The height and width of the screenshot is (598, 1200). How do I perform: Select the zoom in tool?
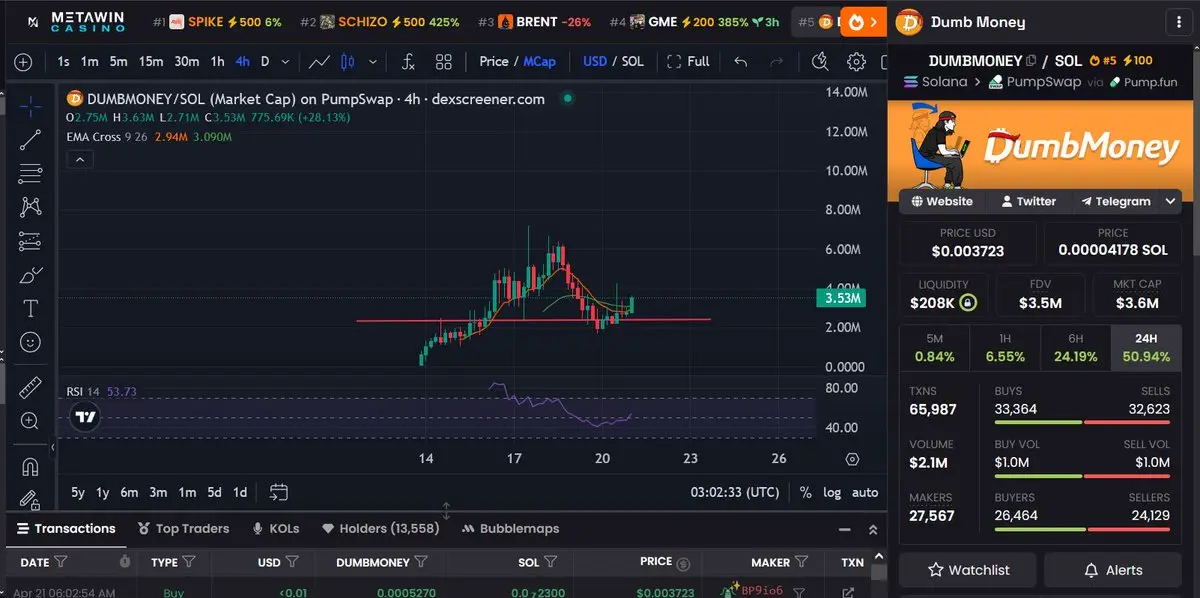tap(31, 421)
